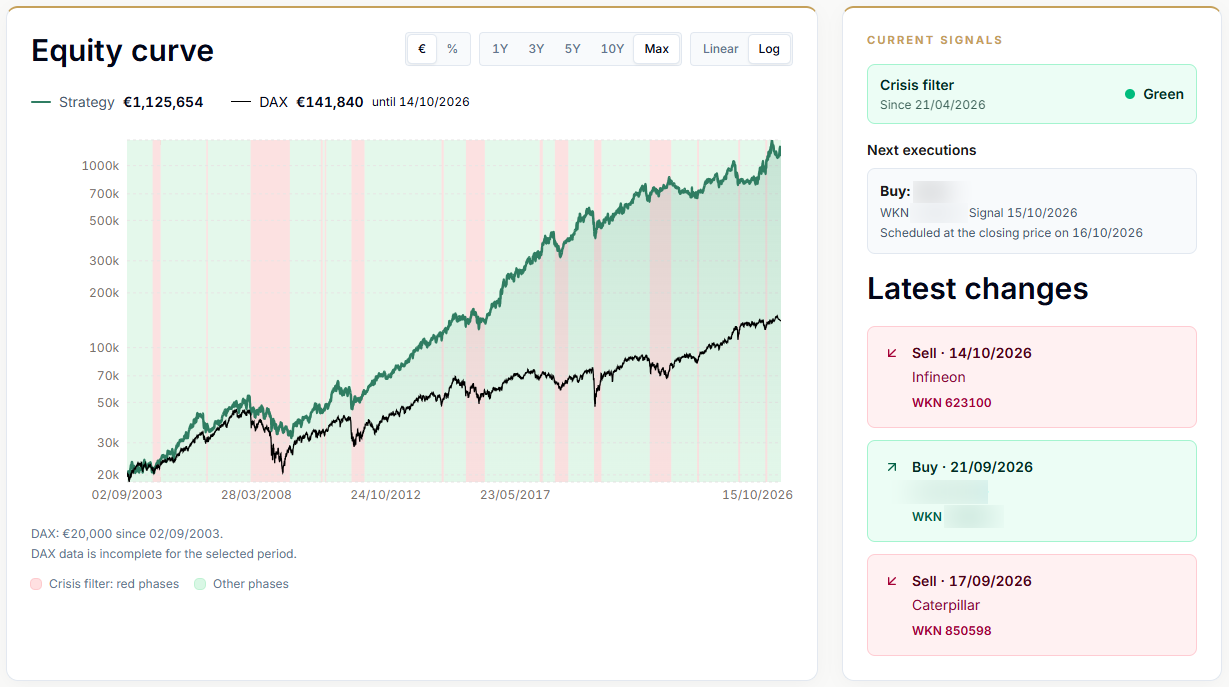Screen dimensions: 1229x687
Task: Click WKN 623100
Action: tap(952, 403)
